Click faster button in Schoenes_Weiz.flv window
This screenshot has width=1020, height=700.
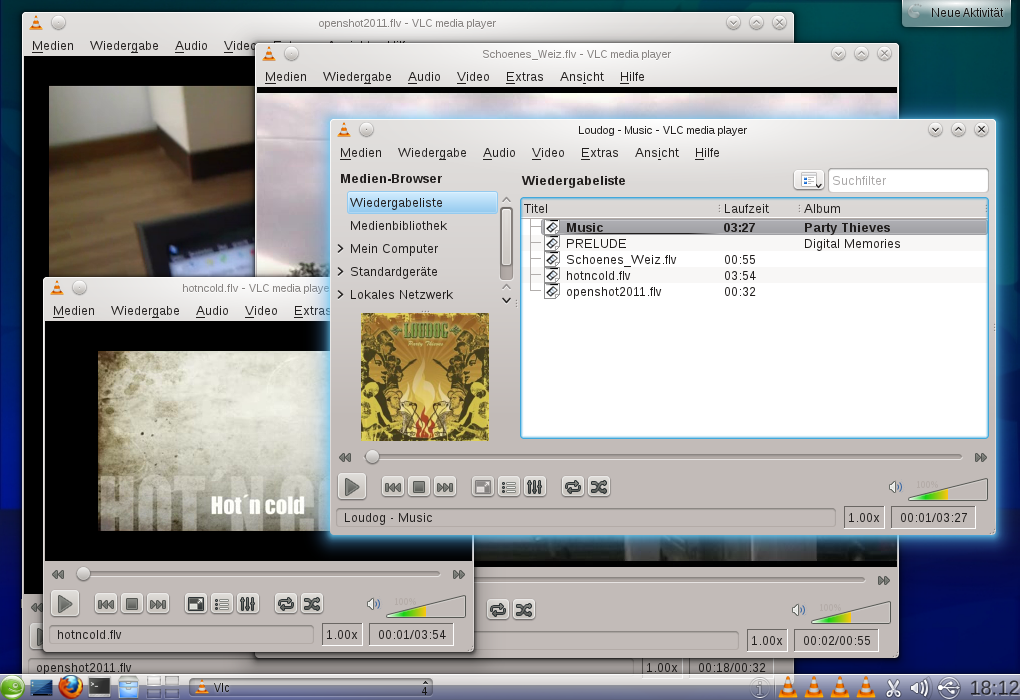(x=883, y=580)
